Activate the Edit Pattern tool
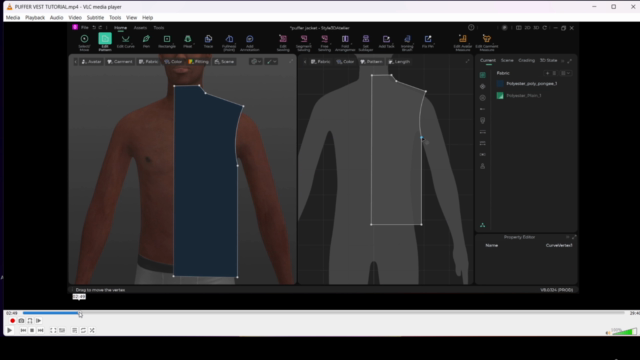 coord(105,42)
